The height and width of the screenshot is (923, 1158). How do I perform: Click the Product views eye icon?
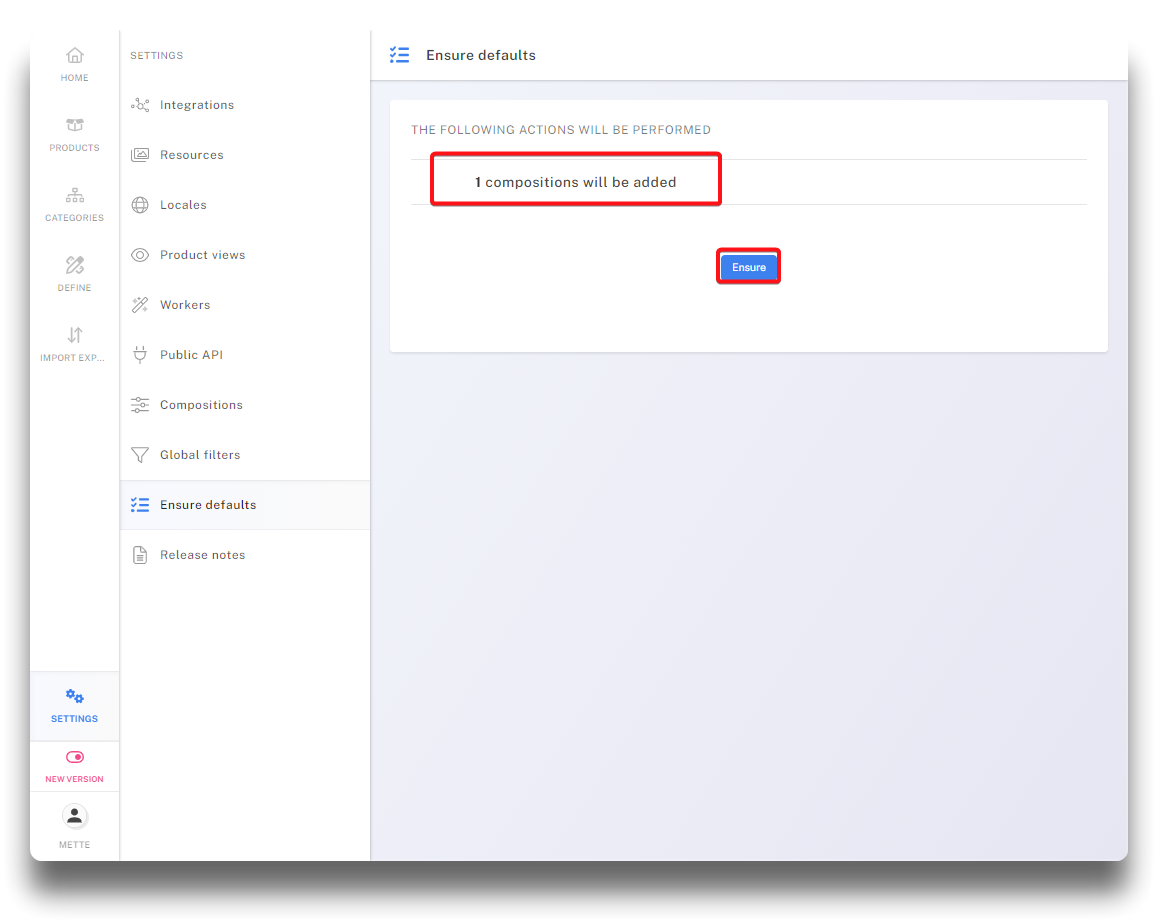(x=140, y=255)
